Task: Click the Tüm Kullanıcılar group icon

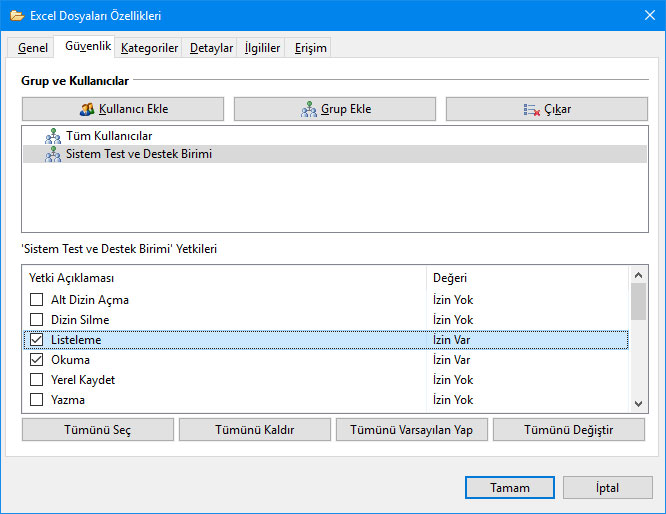Action: 53,136
